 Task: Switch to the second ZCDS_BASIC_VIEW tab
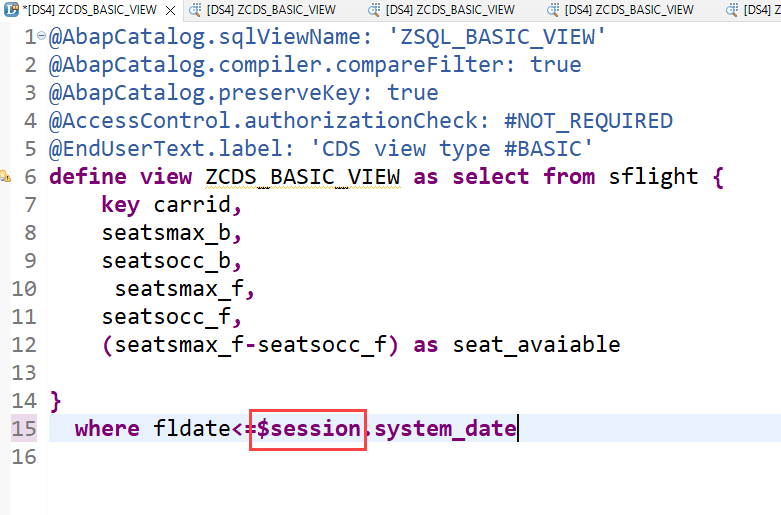(272, 10)
